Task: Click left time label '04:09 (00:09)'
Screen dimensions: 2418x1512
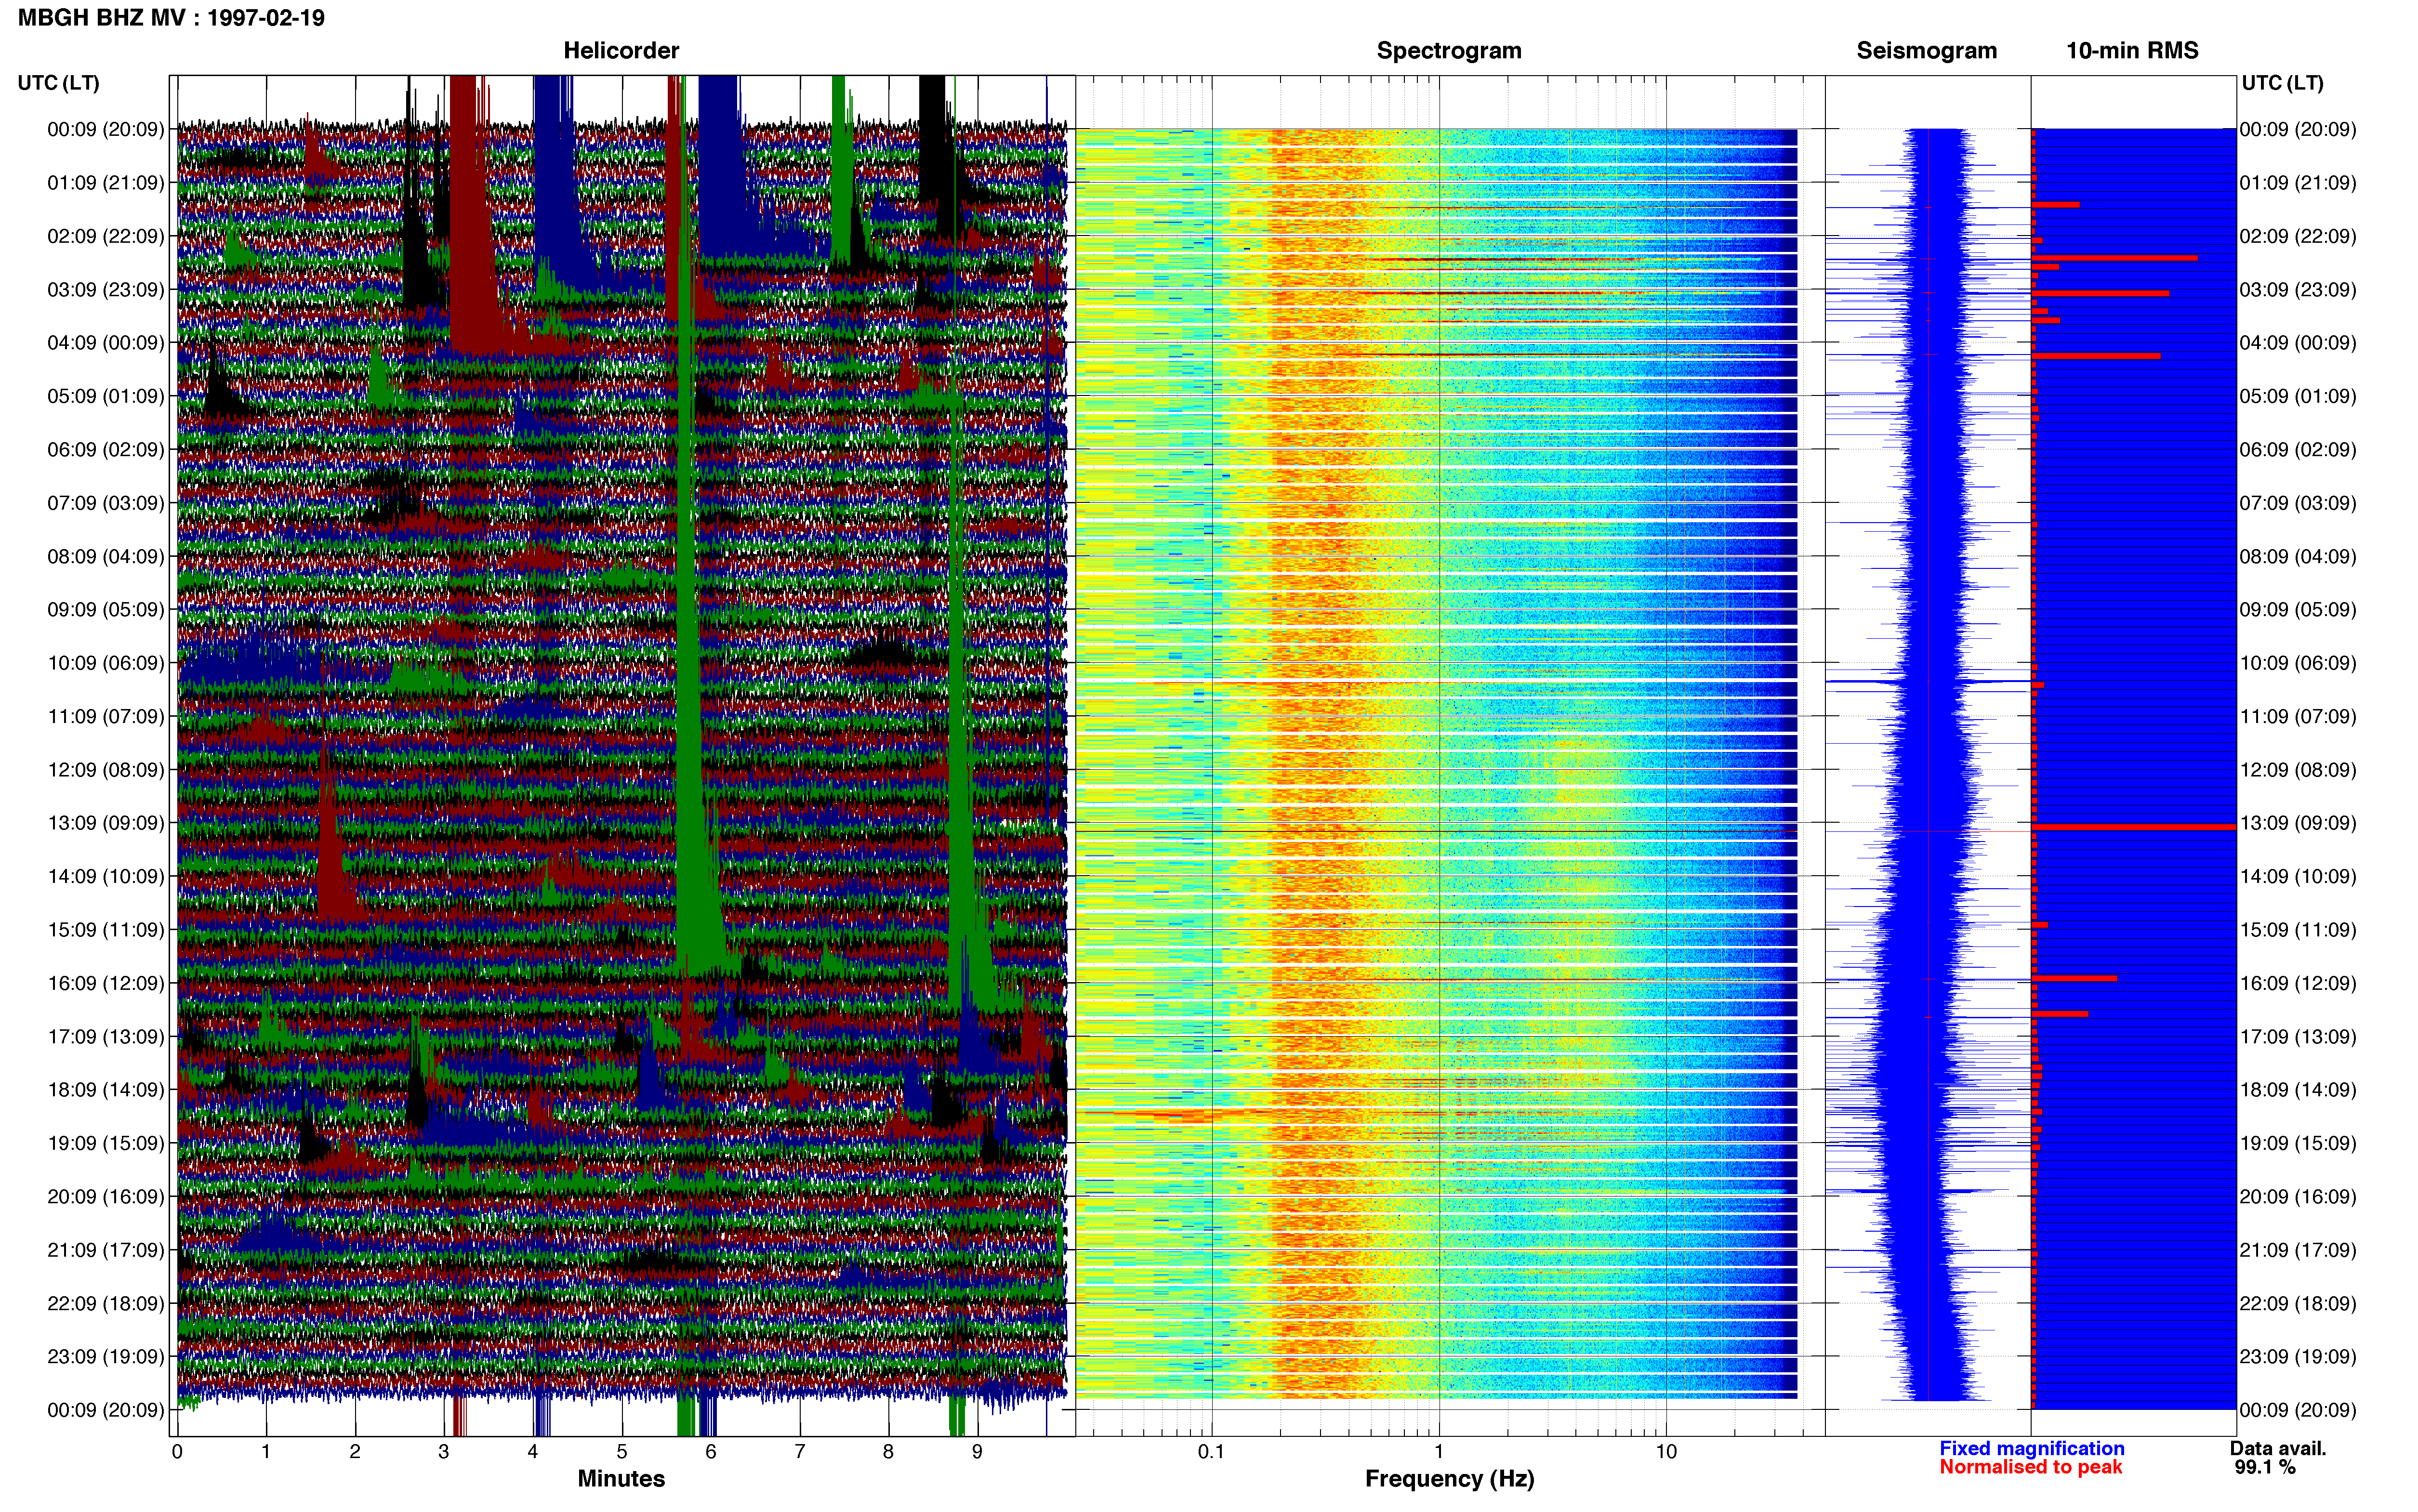Action: 106,343
